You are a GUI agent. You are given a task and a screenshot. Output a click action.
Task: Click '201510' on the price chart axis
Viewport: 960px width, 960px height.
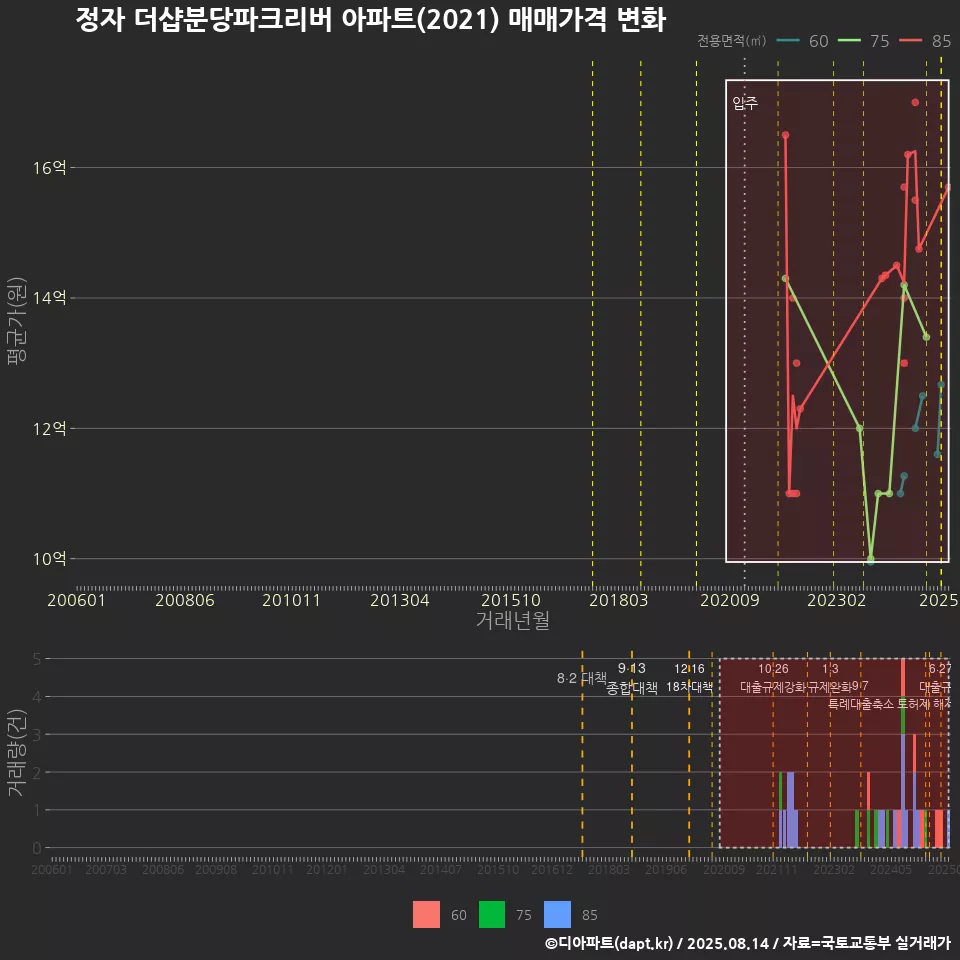coord(511,600)
